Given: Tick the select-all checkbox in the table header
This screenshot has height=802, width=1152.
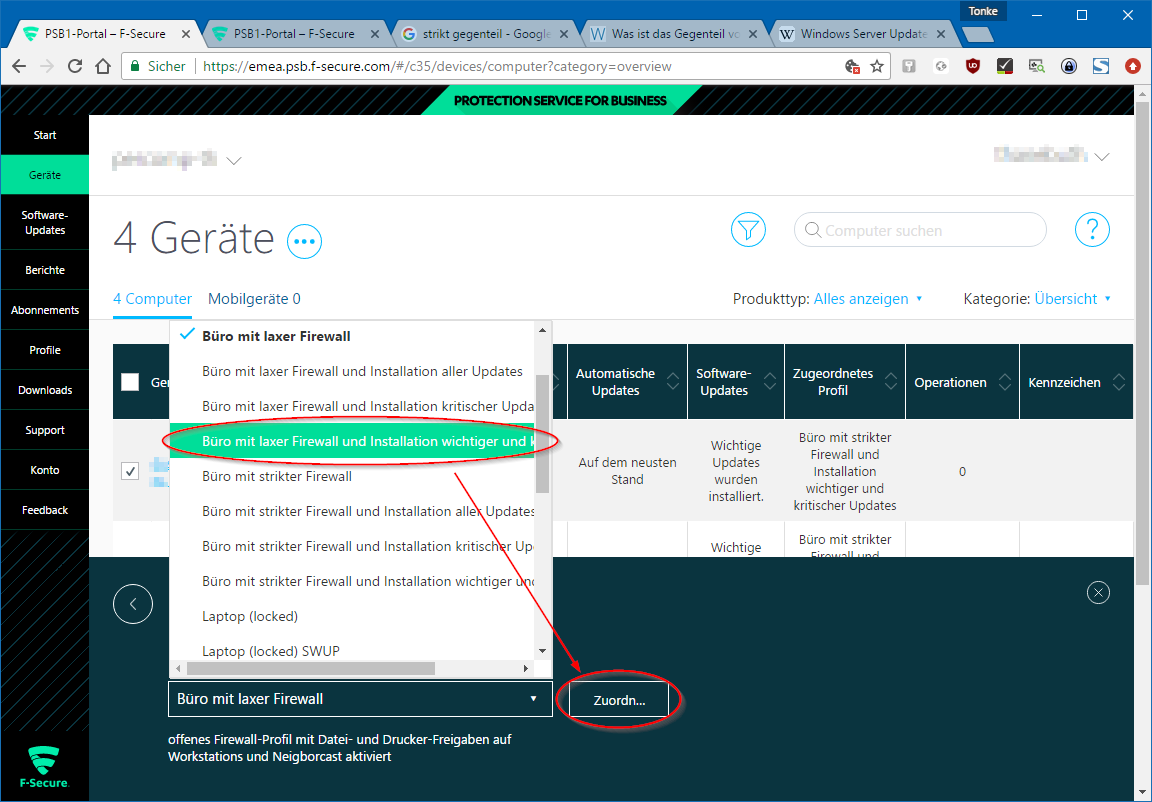Looking at the screenshot, I should click(130, 382).
